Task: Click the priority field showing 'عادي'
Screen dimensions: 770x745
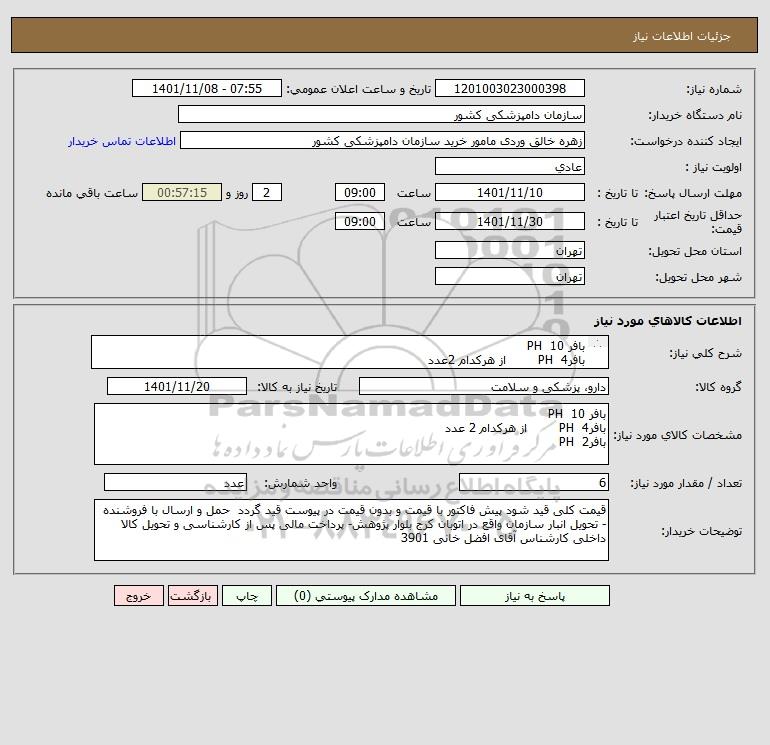Action: 510,166
